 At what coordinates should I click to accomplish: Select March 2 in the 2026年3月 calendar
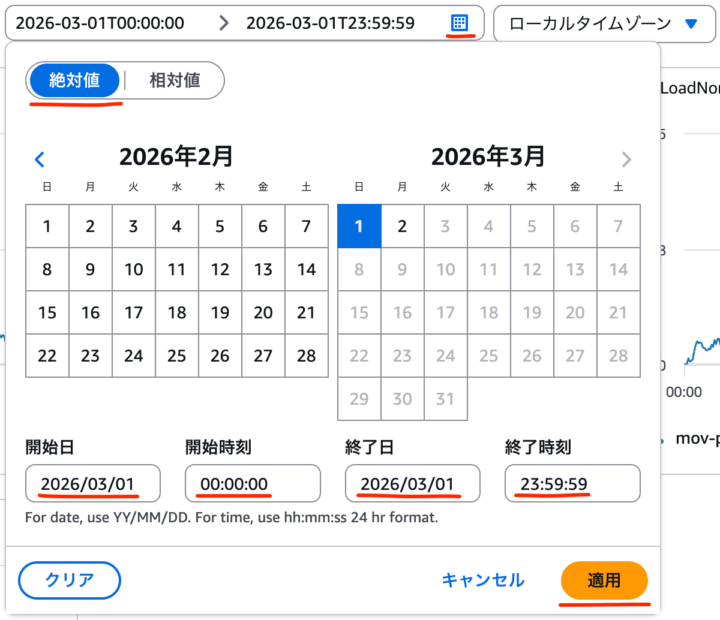[x=402, y=226]
